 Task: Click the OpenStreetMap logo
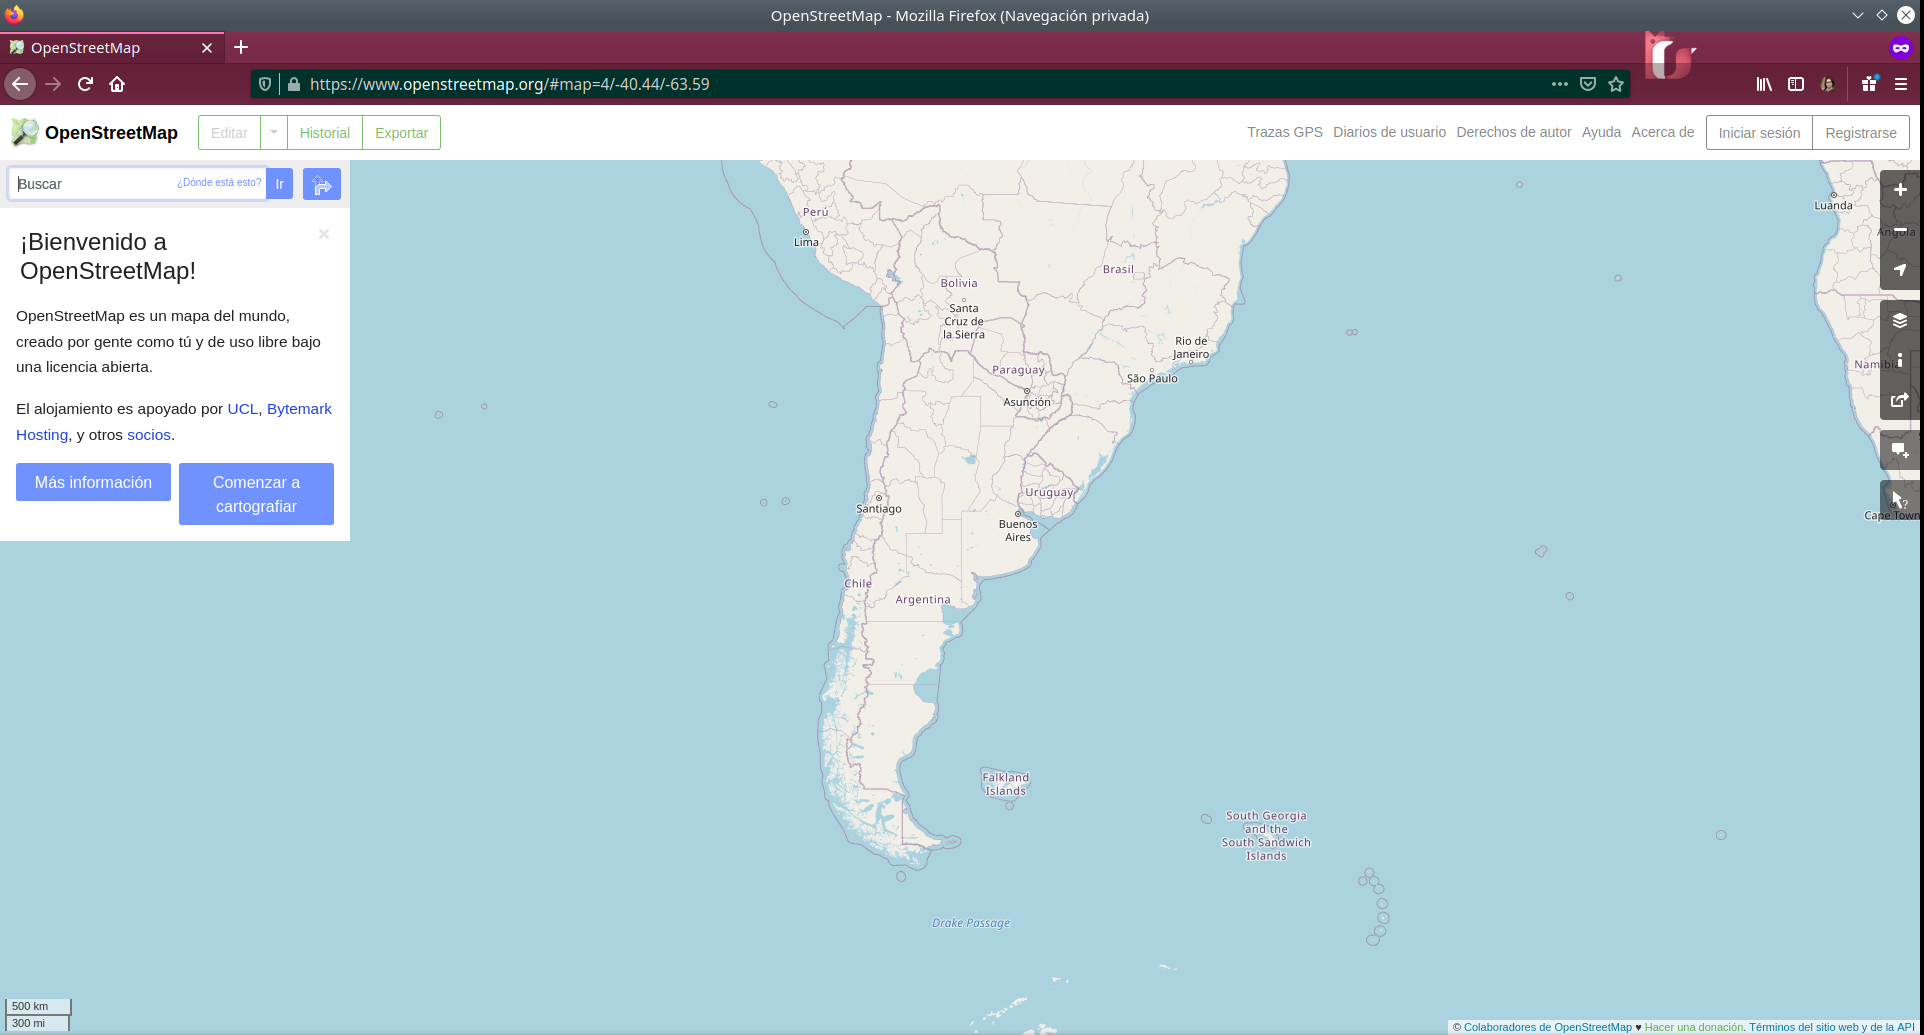tap(94, 132)
